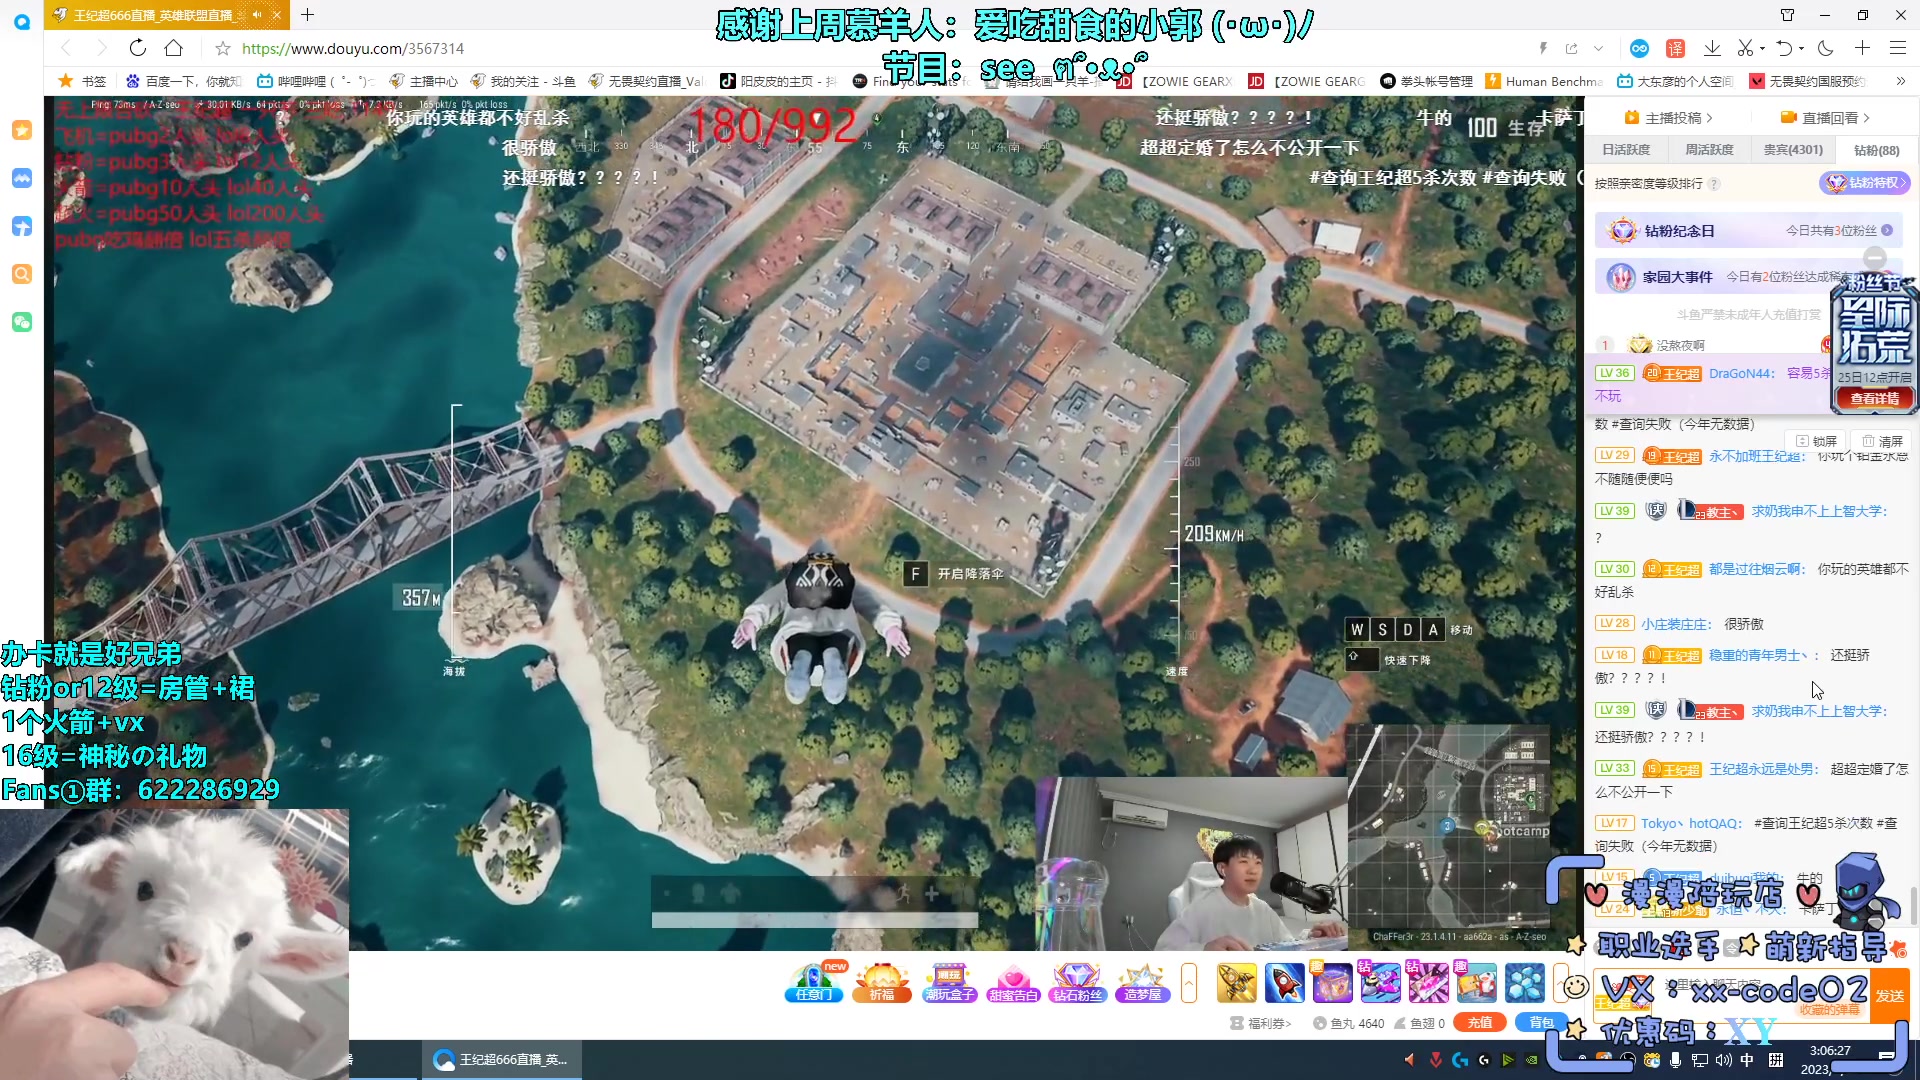Open the 钻石粉丝 activity icon
This screenshot has width=1920, height=1080.
(1077, 982)
